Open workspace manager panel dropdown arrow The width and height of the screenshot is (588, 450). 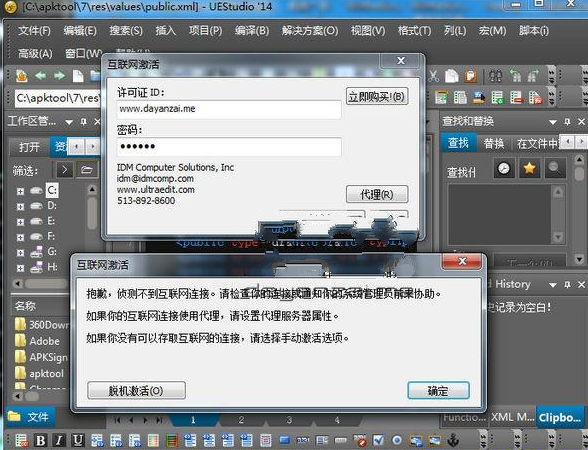tap(69, 122)
